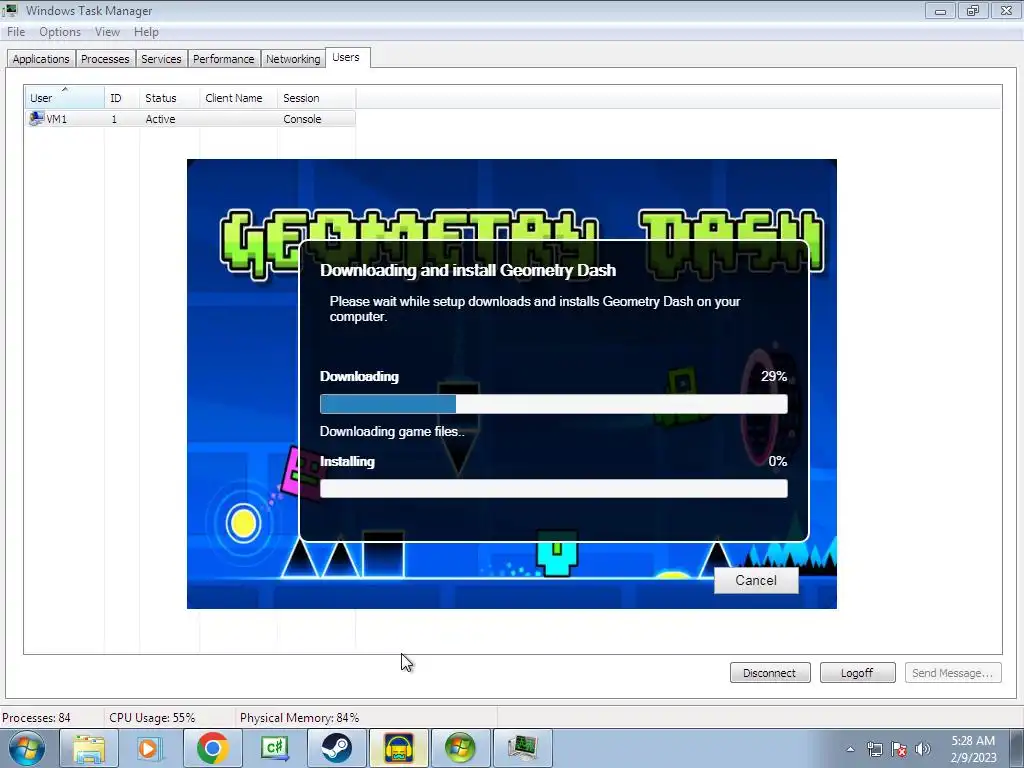Click the network tray icon
The height and width of the screenshot is (768, 1024).
click(x=874, y=749)
